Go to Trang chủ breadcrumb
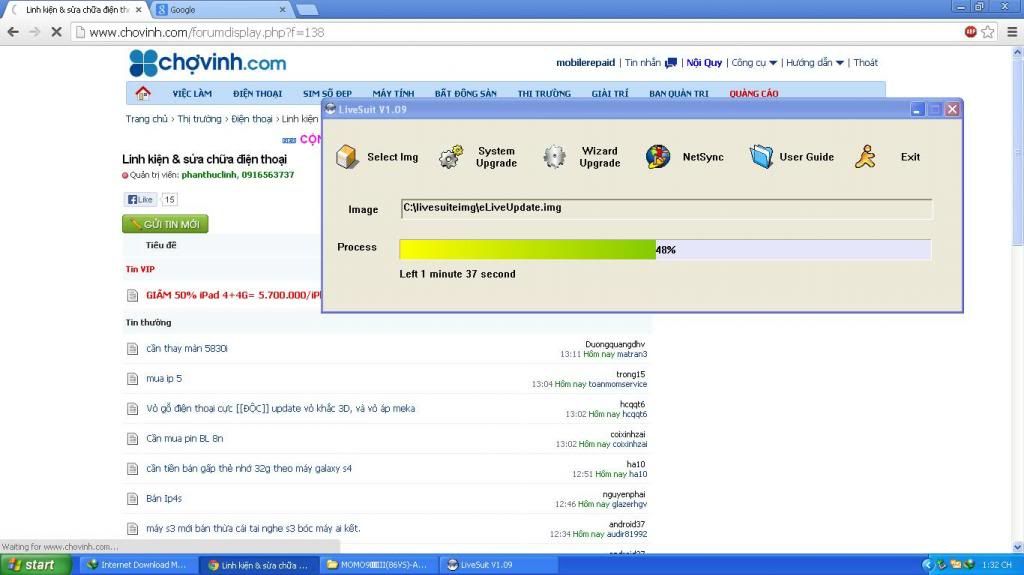The height and width of the screenshot is (575, 1024). 146,119
